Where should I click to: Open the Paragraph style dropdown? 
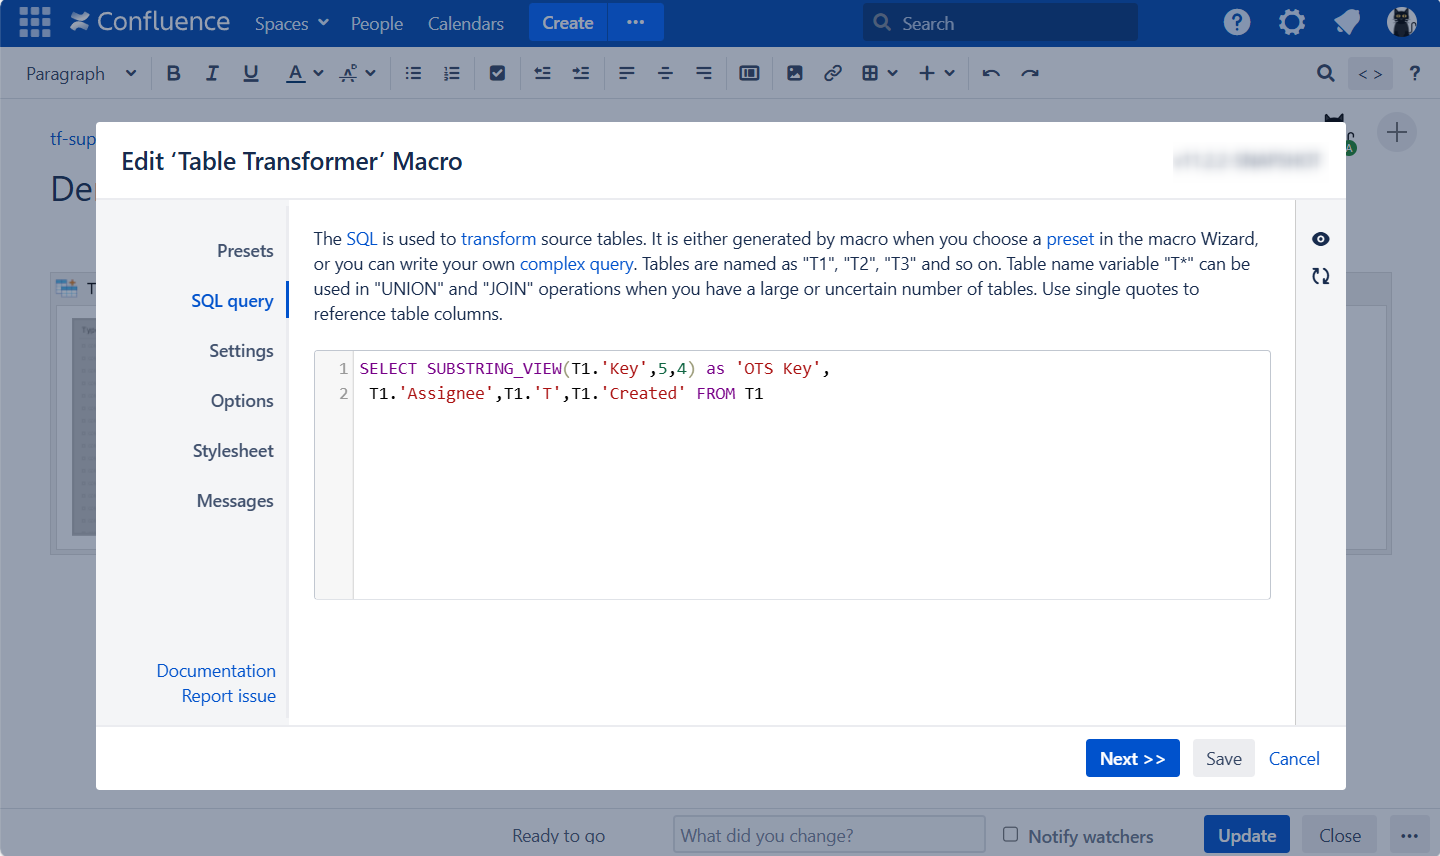click(x=81, y=74)
